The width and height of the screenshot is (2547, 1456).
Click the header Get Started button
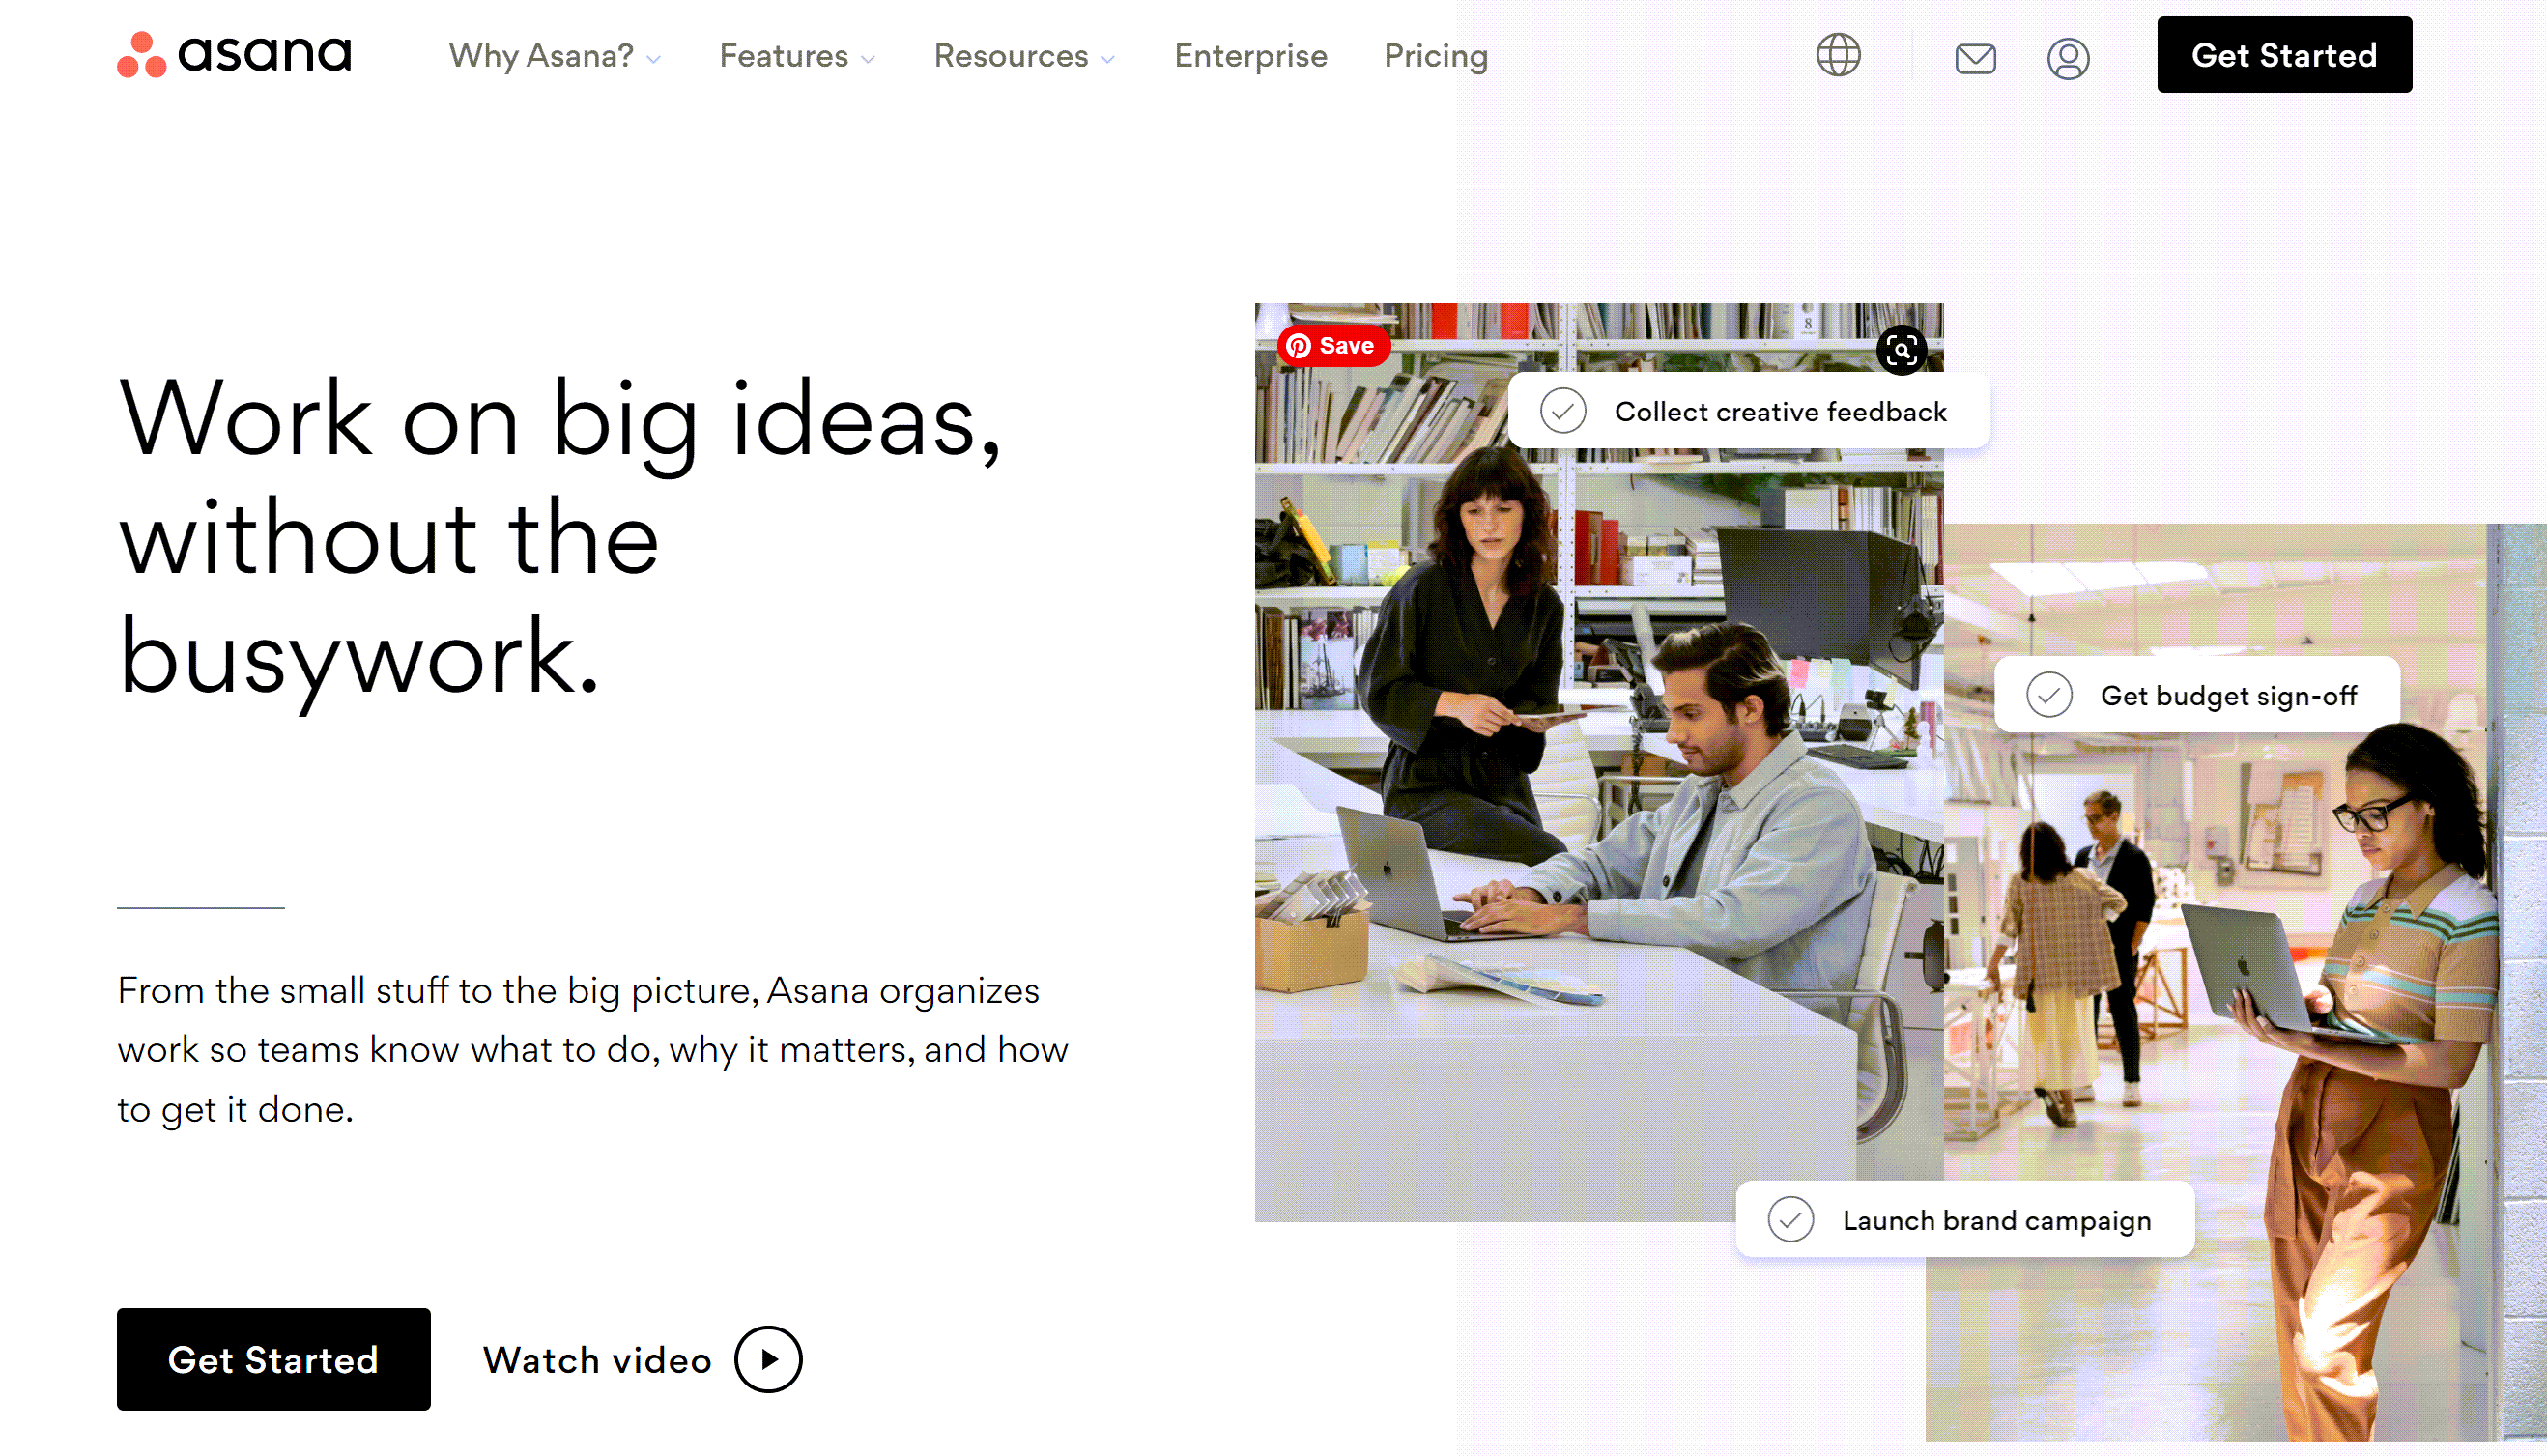(x=2283, y=55)
